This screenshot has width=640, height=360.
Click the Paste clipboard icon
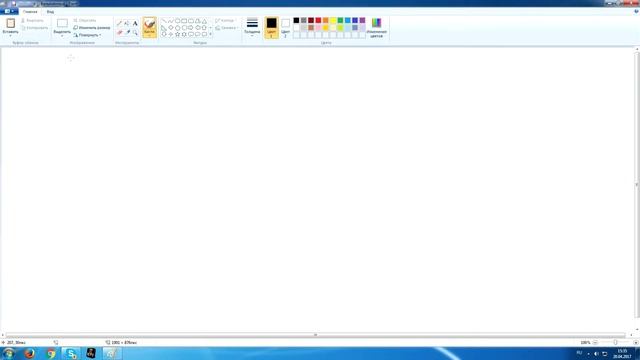pyautogui.click(x=11, y=23)
